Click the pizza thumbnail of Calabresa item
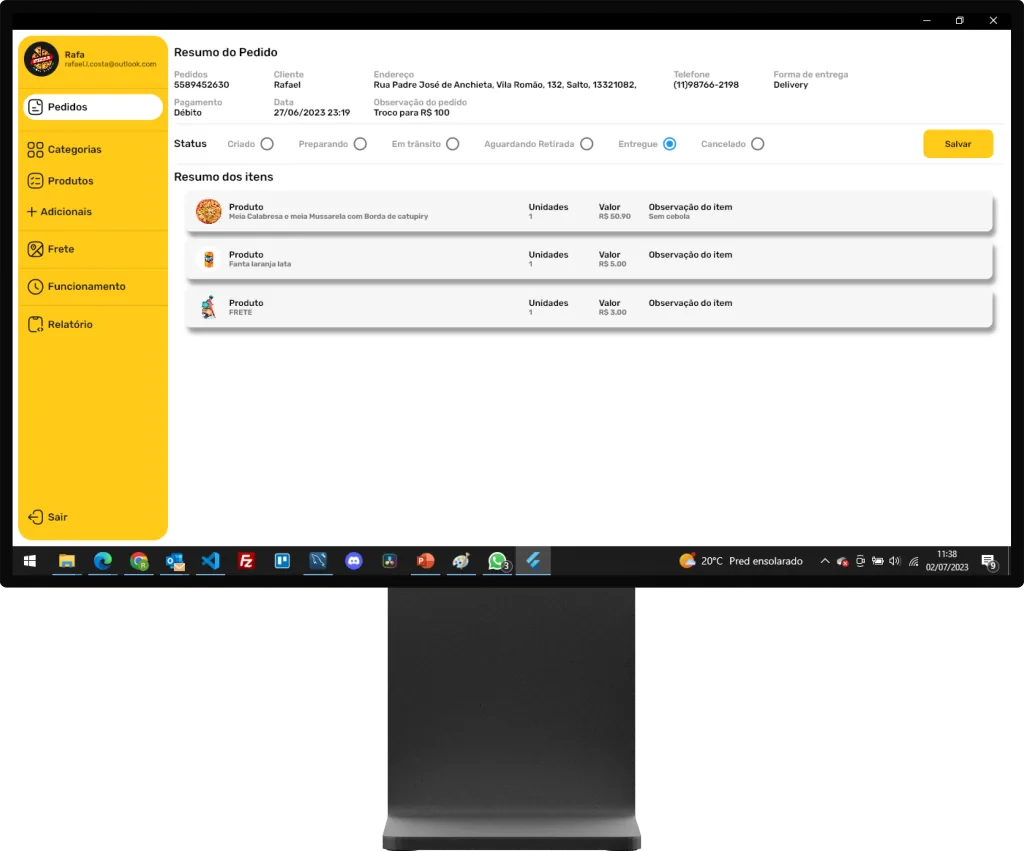1024x851 pixels. [x=208, y=212]
